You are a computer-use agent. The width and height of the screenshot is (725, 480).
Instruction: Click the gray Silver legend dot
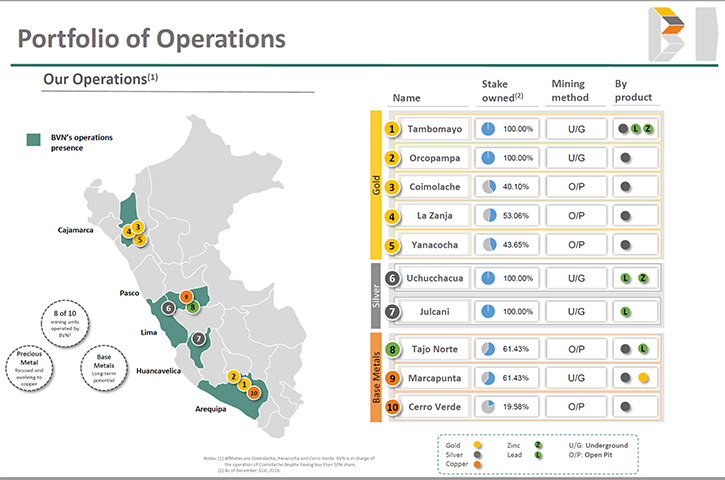[477, 455]
